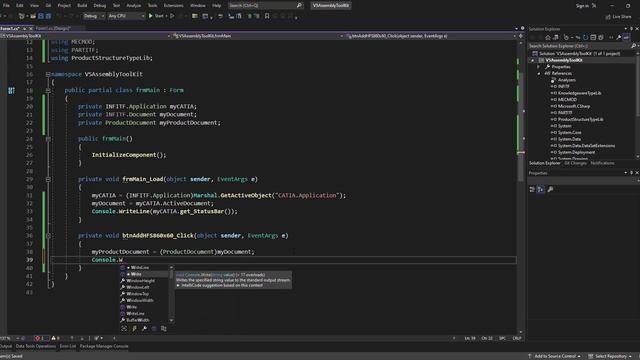The image size is (640, 360).
Task: Click Start Without Debugging outline play icon
Action: (172, 16)
